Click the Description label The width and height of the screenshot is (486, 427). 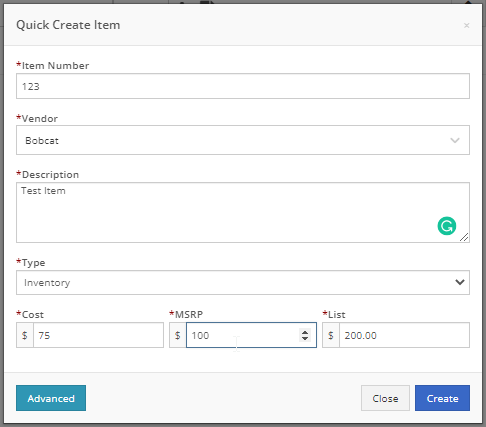point(48,175)
